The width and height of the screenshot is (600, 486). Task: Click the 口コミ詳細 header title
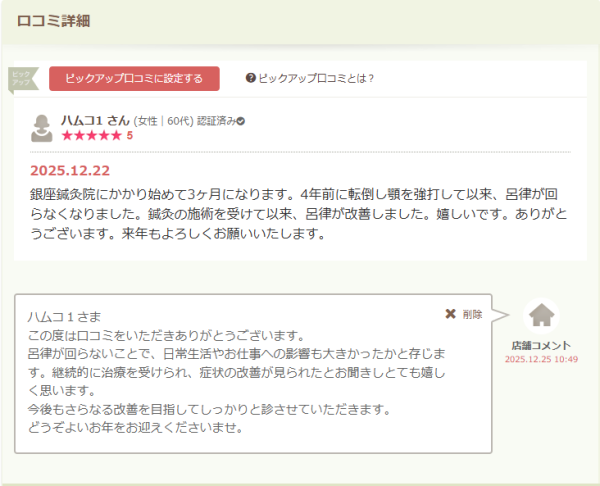[53, 21]
